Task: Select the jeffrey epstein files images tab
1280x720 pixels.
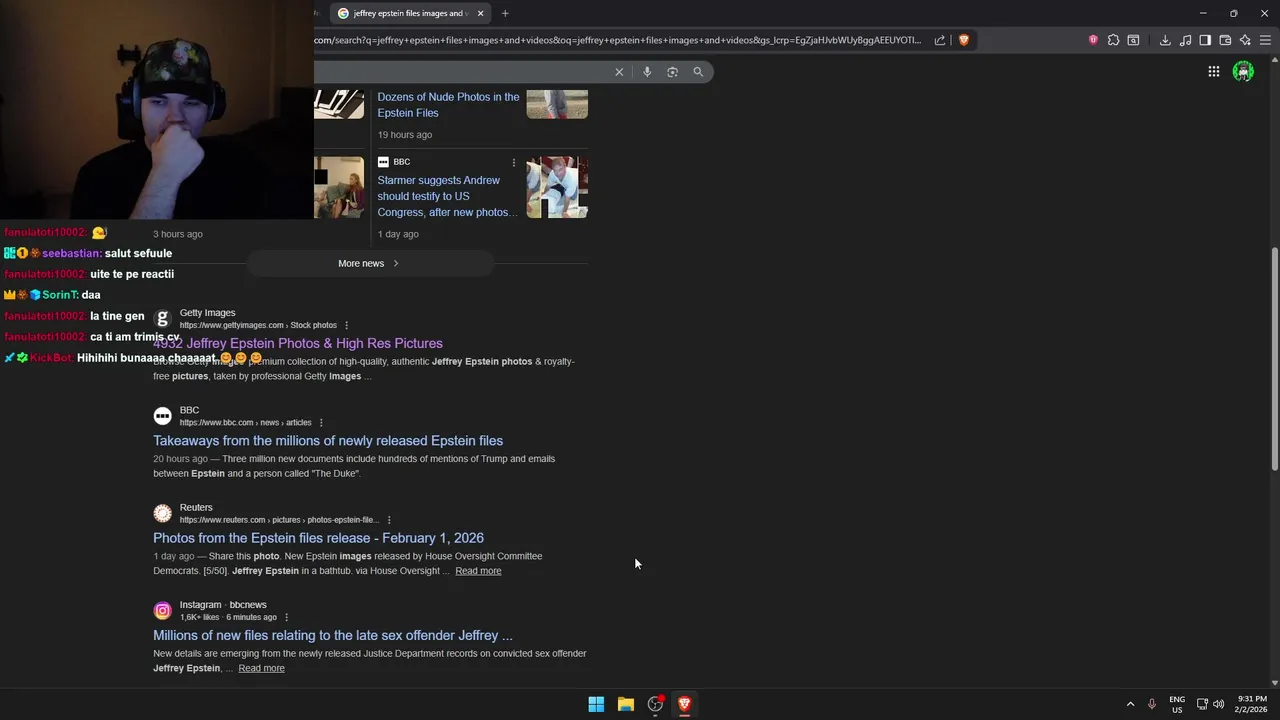Action: tap(410, 13)
